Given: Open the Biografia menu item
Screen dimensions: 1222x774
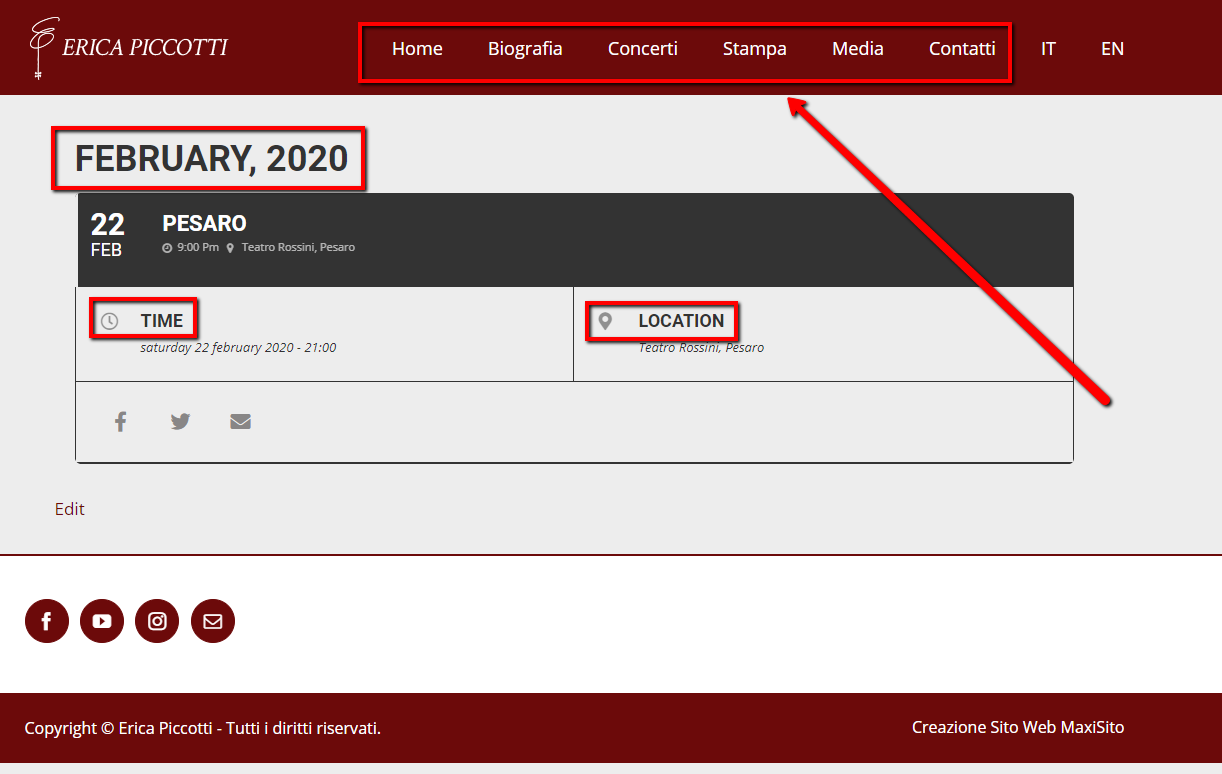Looking at the screenshot, I should (525, 48).
